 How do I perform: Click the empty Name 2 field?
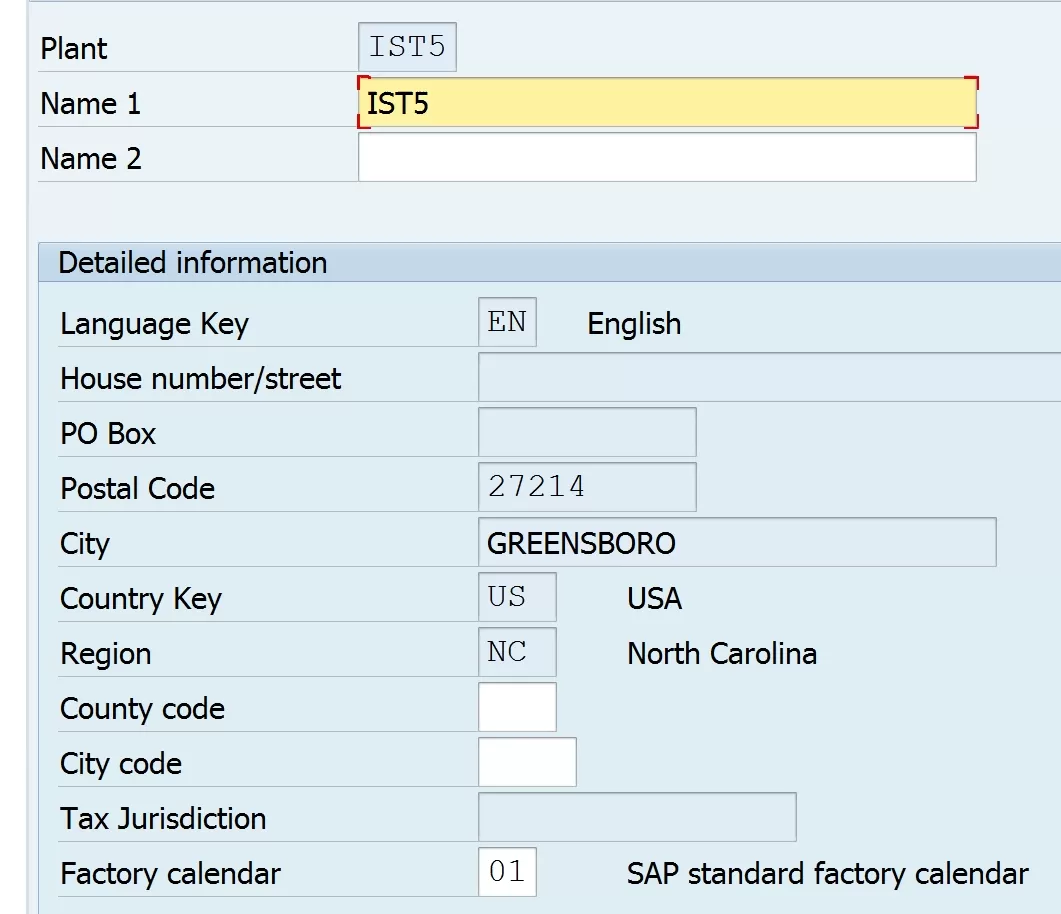pyautogui.click(x=667, y=158)
